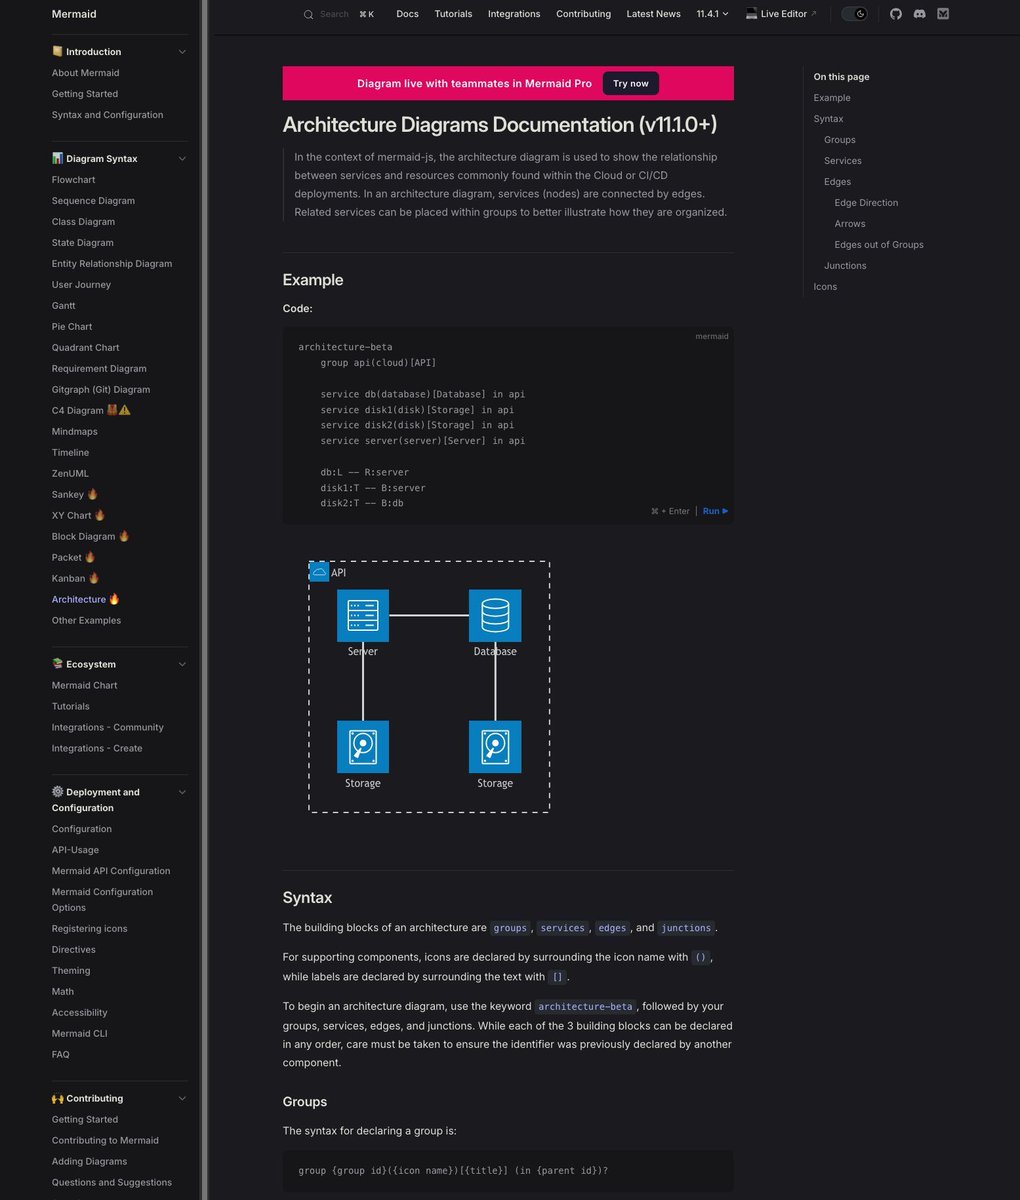
Task: Collapse the Diagram Syntax sidebar section
Action: point(182,159)
